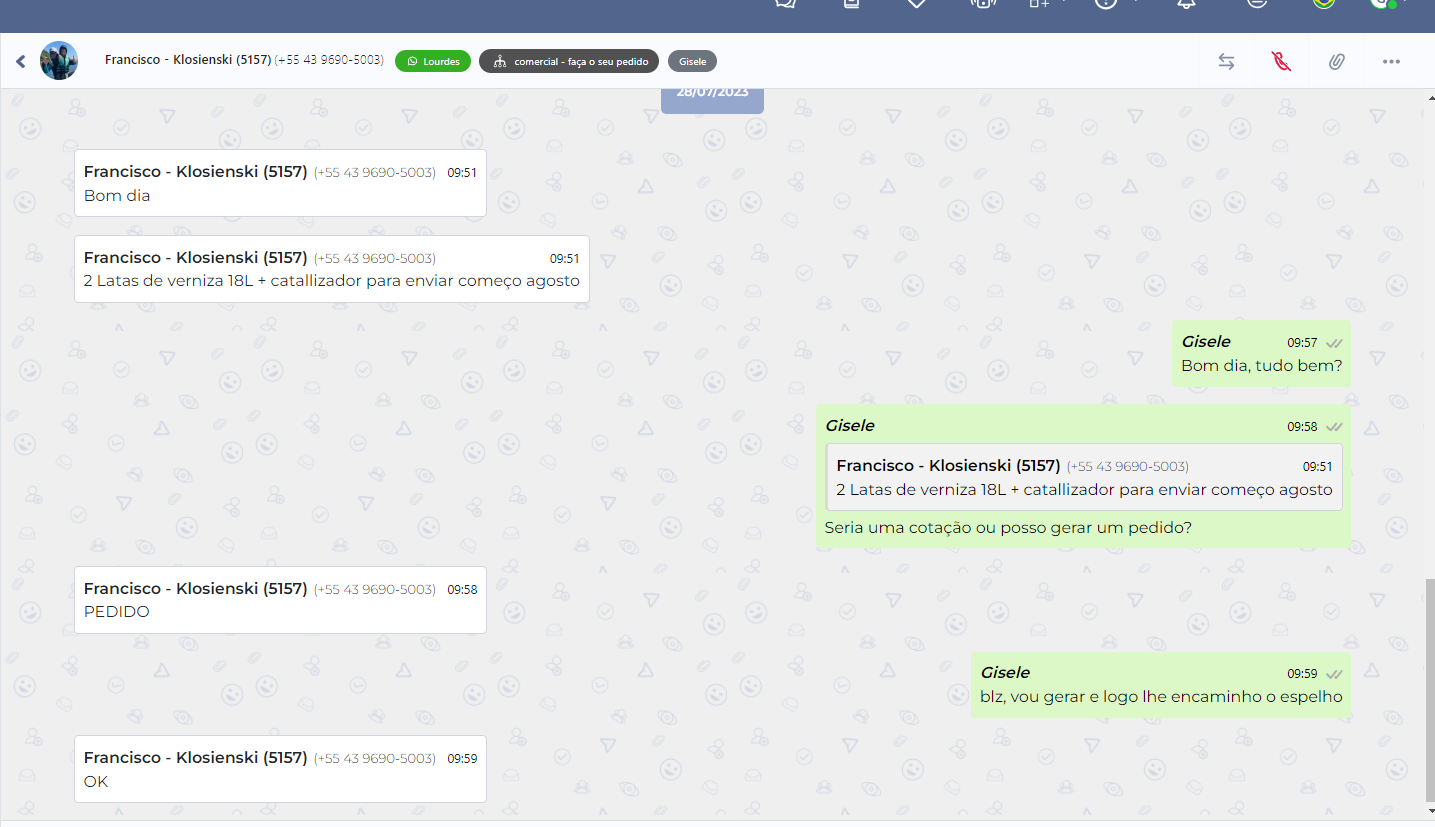Image resolution: width=1435 pixels, height=827 pixels.
Task: Click the contact's profile photo avatar
Action: (59, 61)
